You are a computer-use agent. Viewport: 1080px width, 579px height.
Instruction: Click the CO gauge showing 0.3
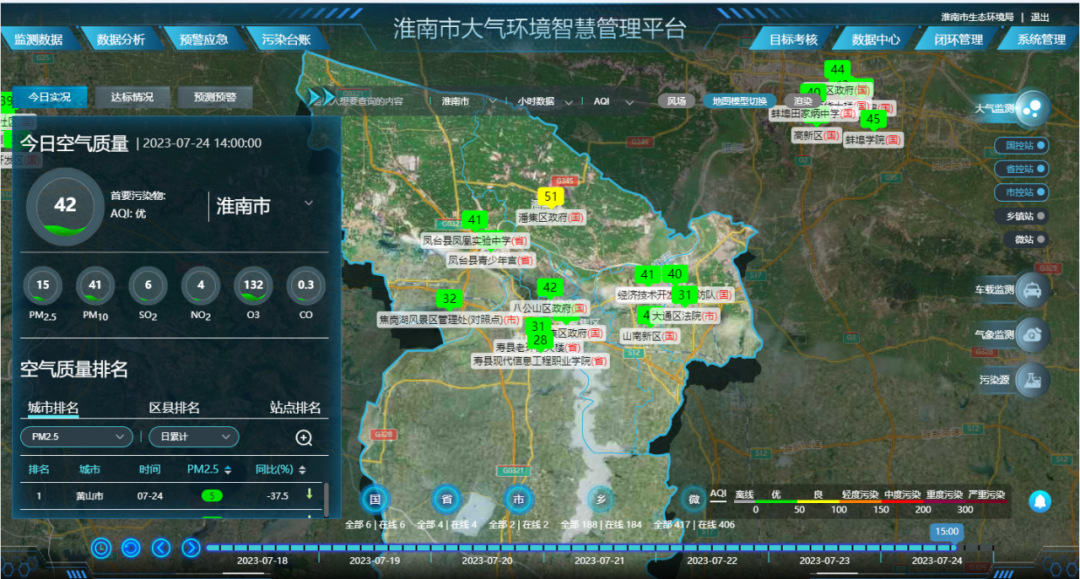tap(305, 286)
